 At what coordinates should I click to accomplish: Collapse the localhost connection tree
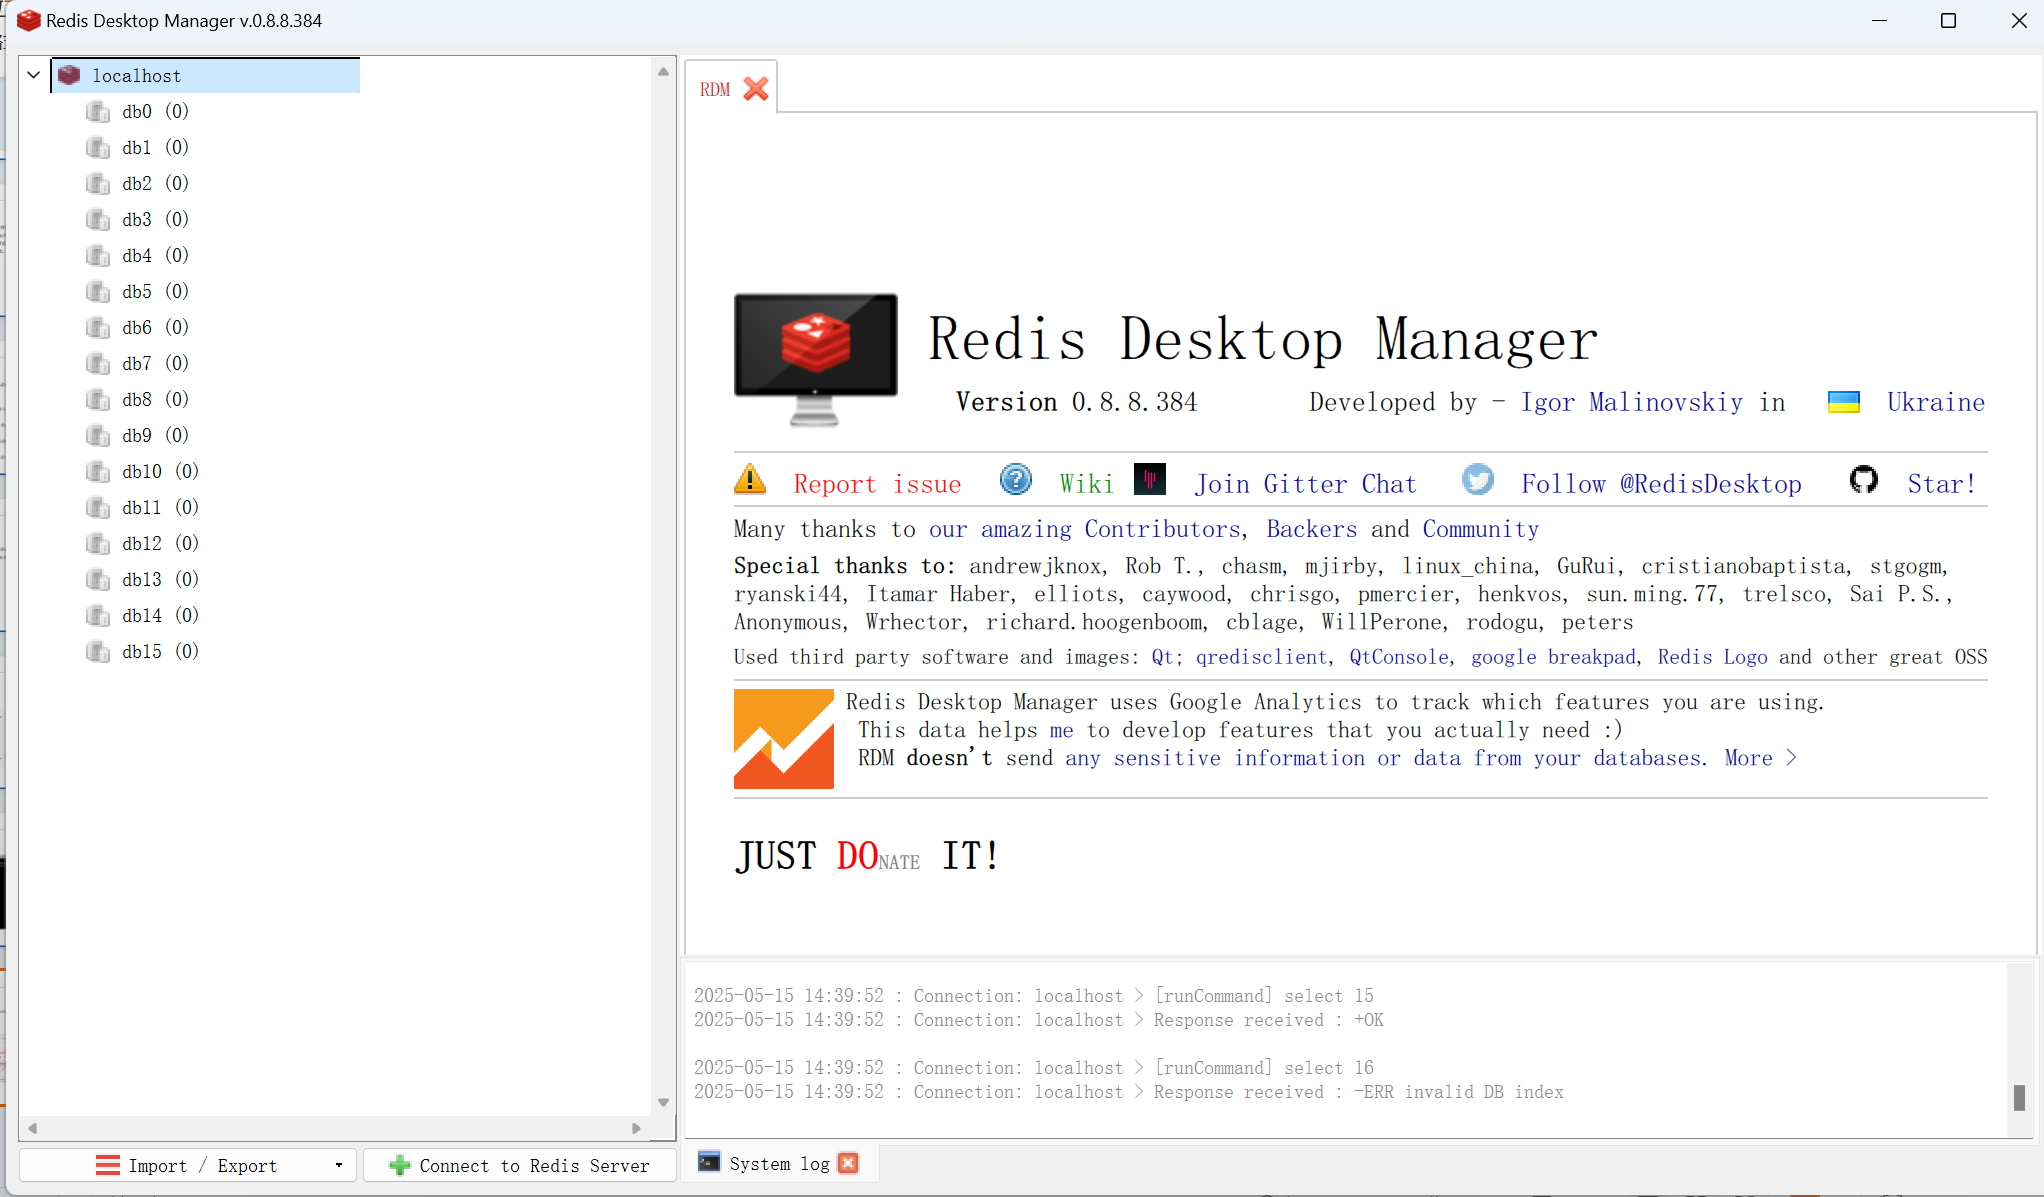click(x=34, y=75)
